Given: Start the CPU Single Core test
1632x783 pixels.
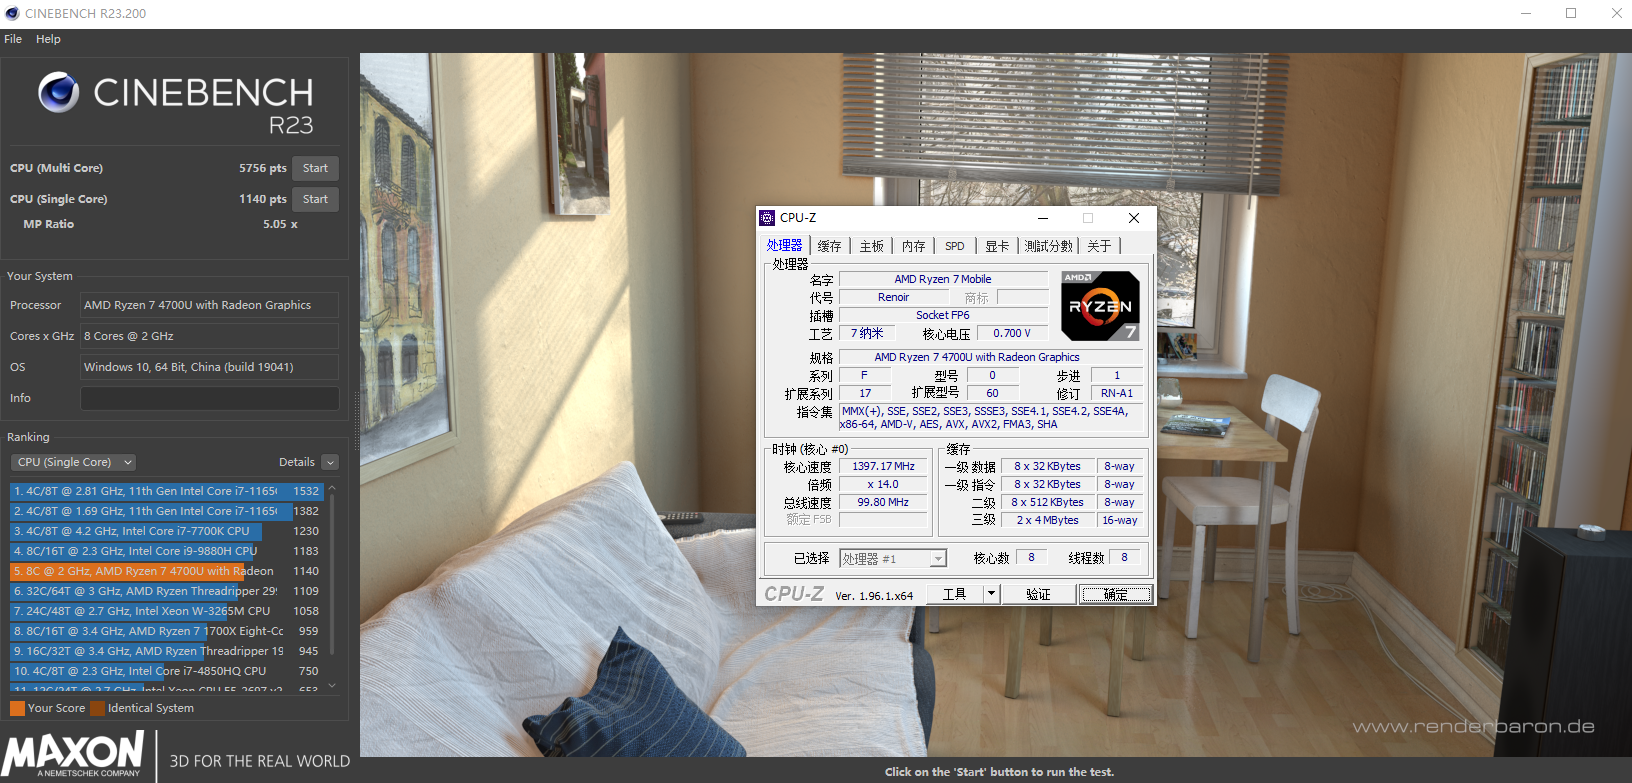Looking at the screenshot, I should [315, 199].
